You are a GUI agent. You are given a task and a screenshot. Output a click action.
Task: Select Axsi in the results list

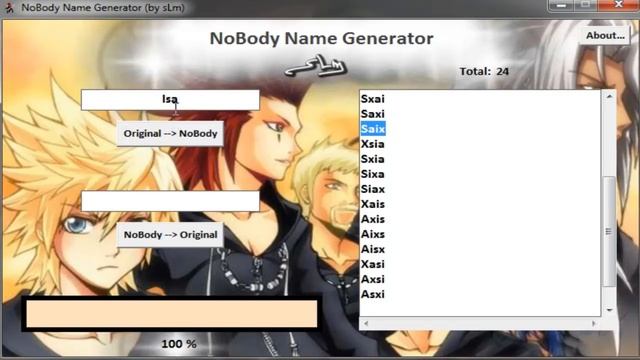[373, 279]
